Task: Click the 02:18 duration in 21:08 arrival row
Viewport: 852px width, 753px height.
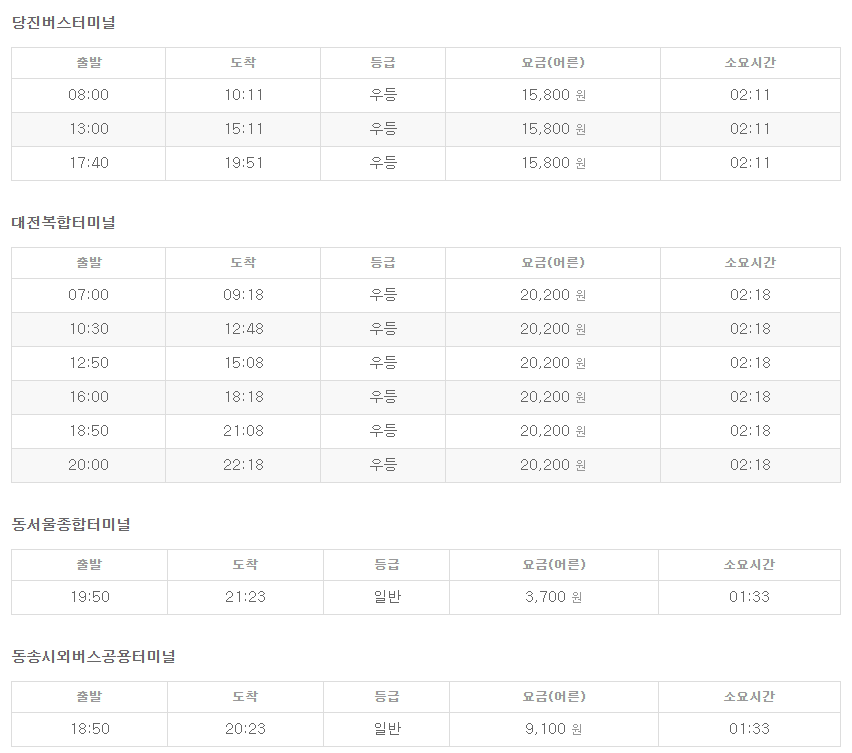Action: pyautogui.click(x=750, y=431)
